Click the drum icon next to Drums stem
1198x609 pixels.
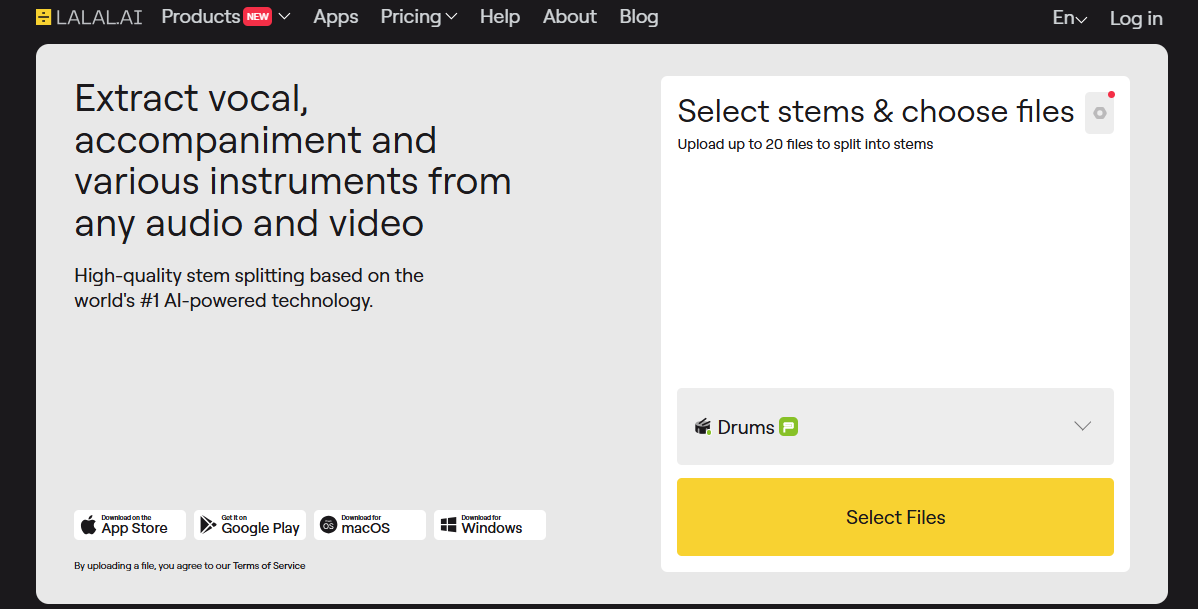[703, 426]
